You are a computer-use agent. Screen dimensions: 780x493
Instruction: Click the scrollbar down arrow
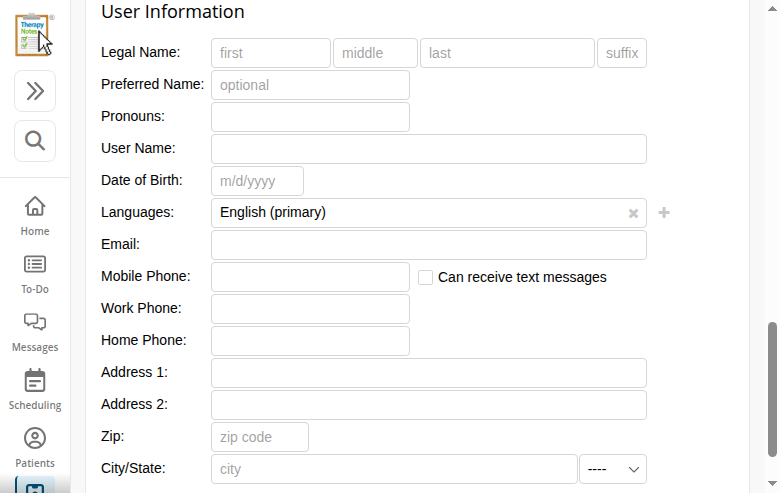coord(772,483)
